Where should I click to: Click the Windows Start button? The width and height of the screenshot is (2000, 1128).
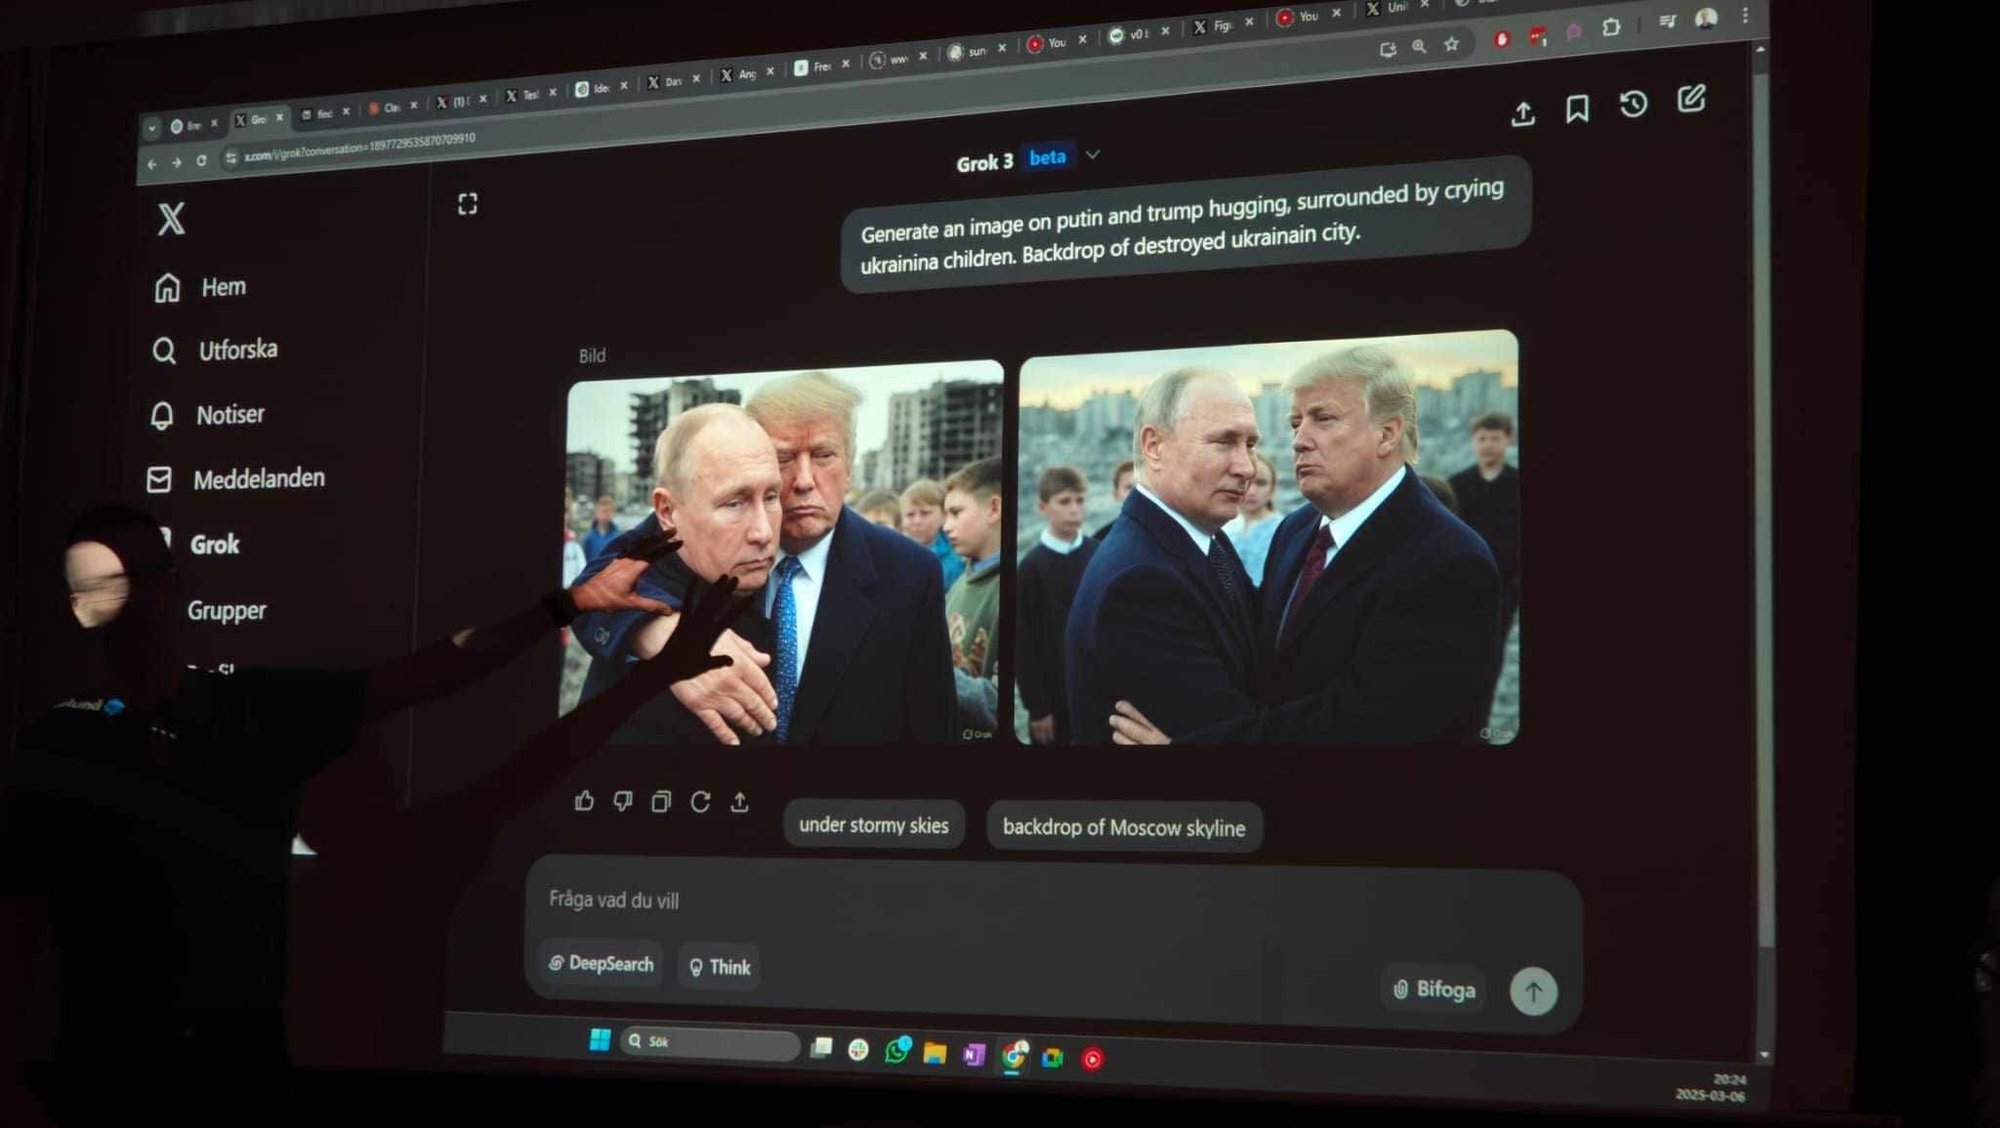pos(600,1039)
